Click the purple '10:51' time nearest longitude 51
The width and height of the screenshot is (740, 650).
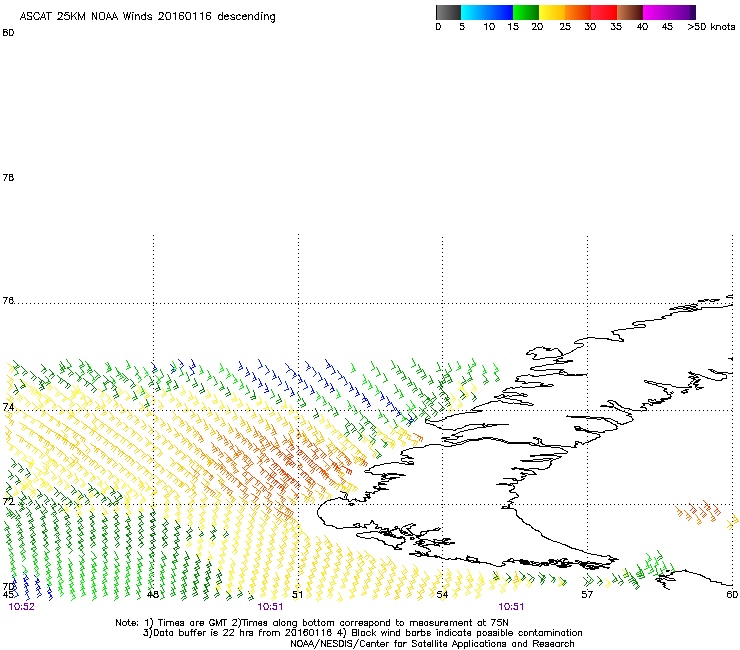click(270, 607)
